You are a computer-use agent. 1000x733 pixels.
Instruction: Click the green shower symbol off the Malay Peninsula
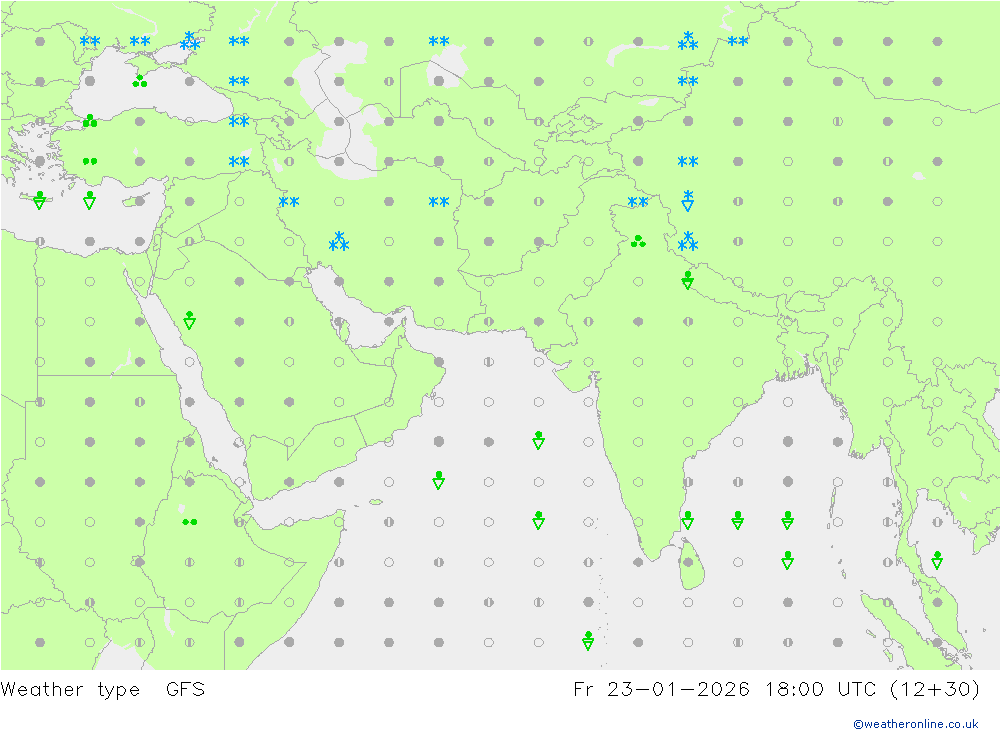937,561
